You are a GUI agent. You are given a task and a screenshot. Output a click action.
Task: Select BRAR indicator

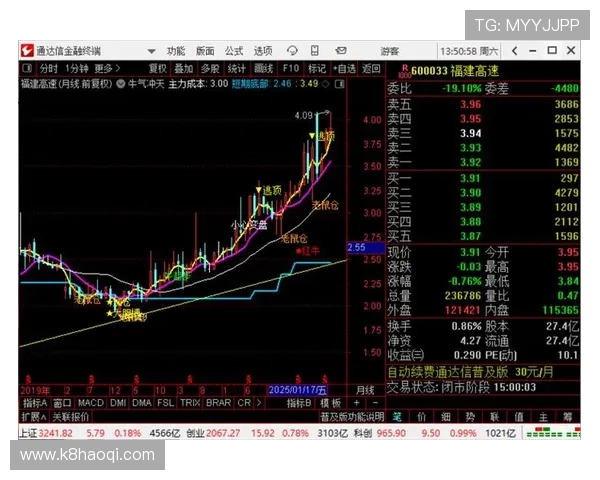click(x=218, y=403)
